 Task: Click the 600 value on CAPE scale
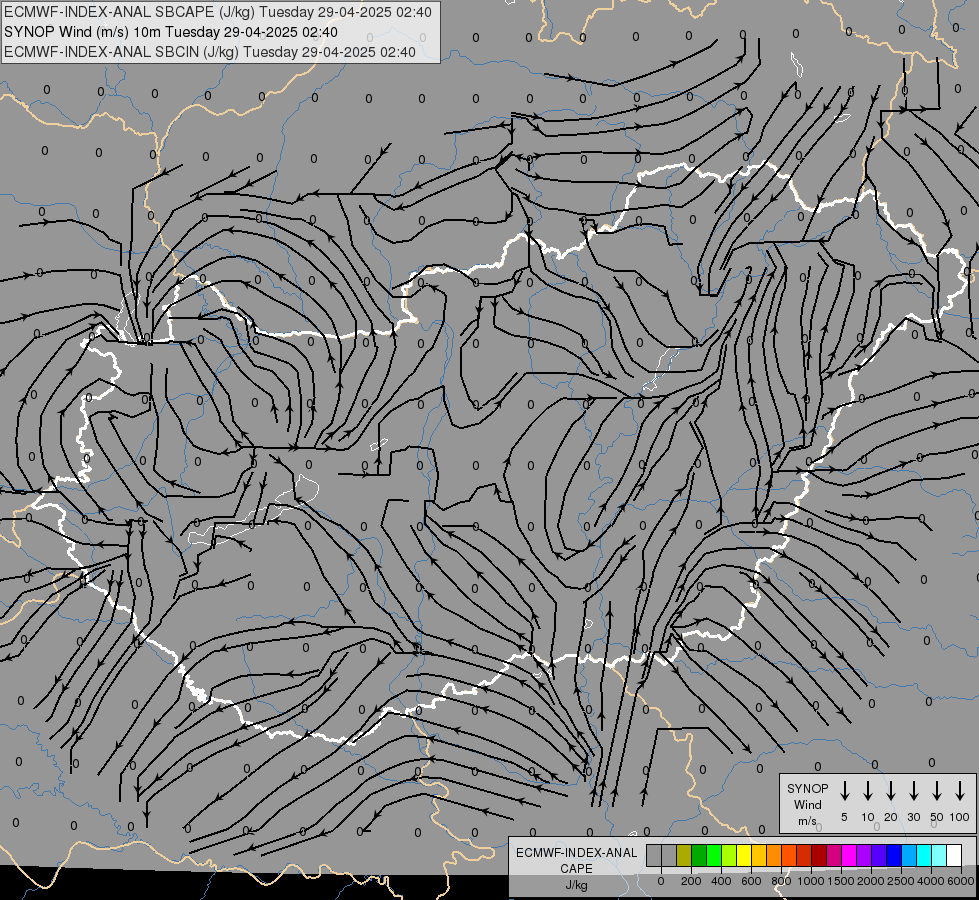(751, 881)
